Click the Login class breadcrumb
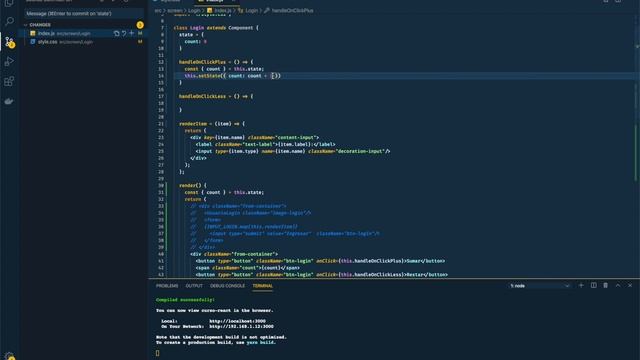The height and width of the screenshot is (360, 640). click(251, 11)
